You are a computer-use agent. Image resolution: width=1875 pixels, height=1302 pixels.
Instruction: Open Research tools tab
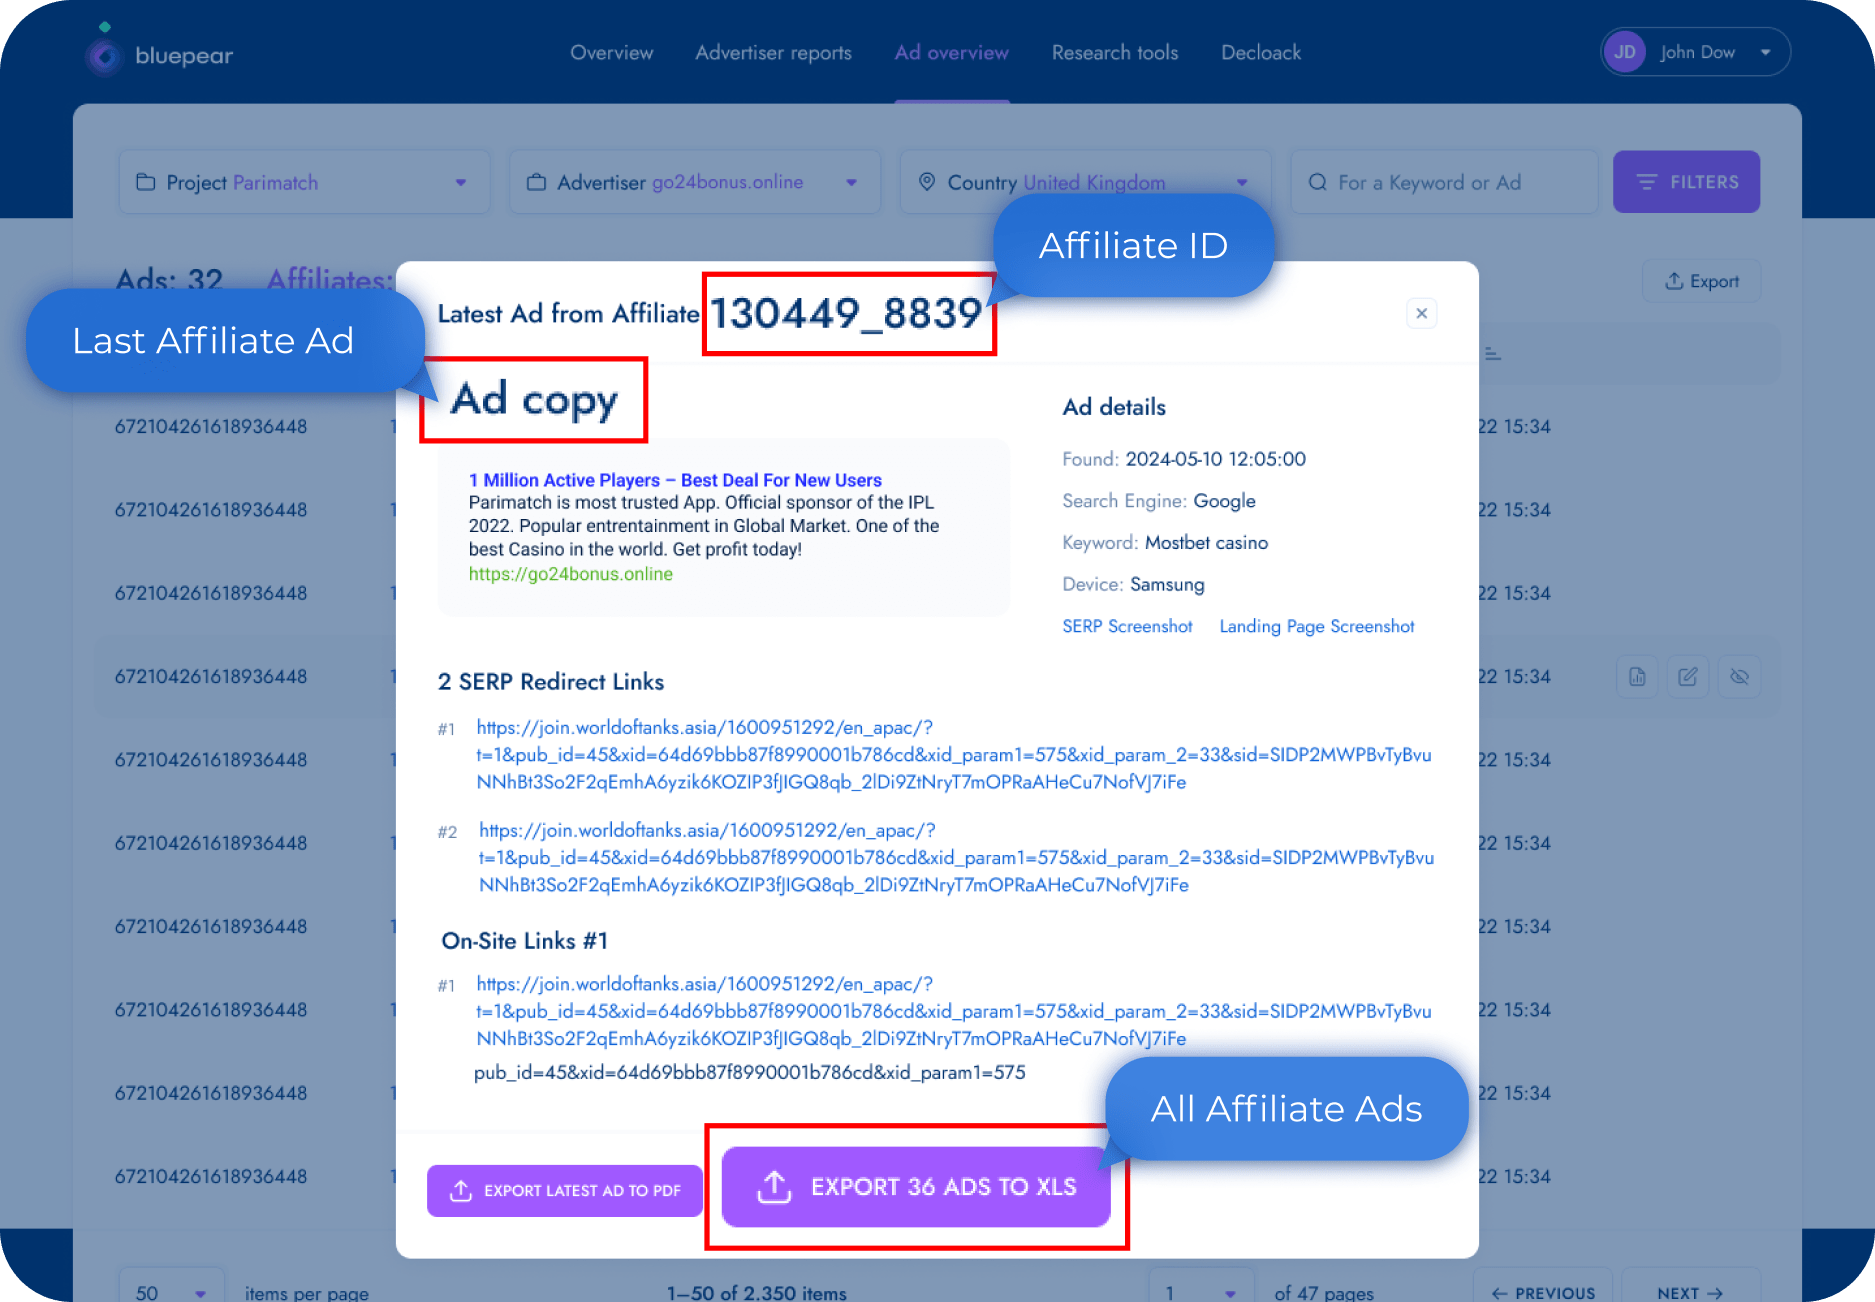1114,52
